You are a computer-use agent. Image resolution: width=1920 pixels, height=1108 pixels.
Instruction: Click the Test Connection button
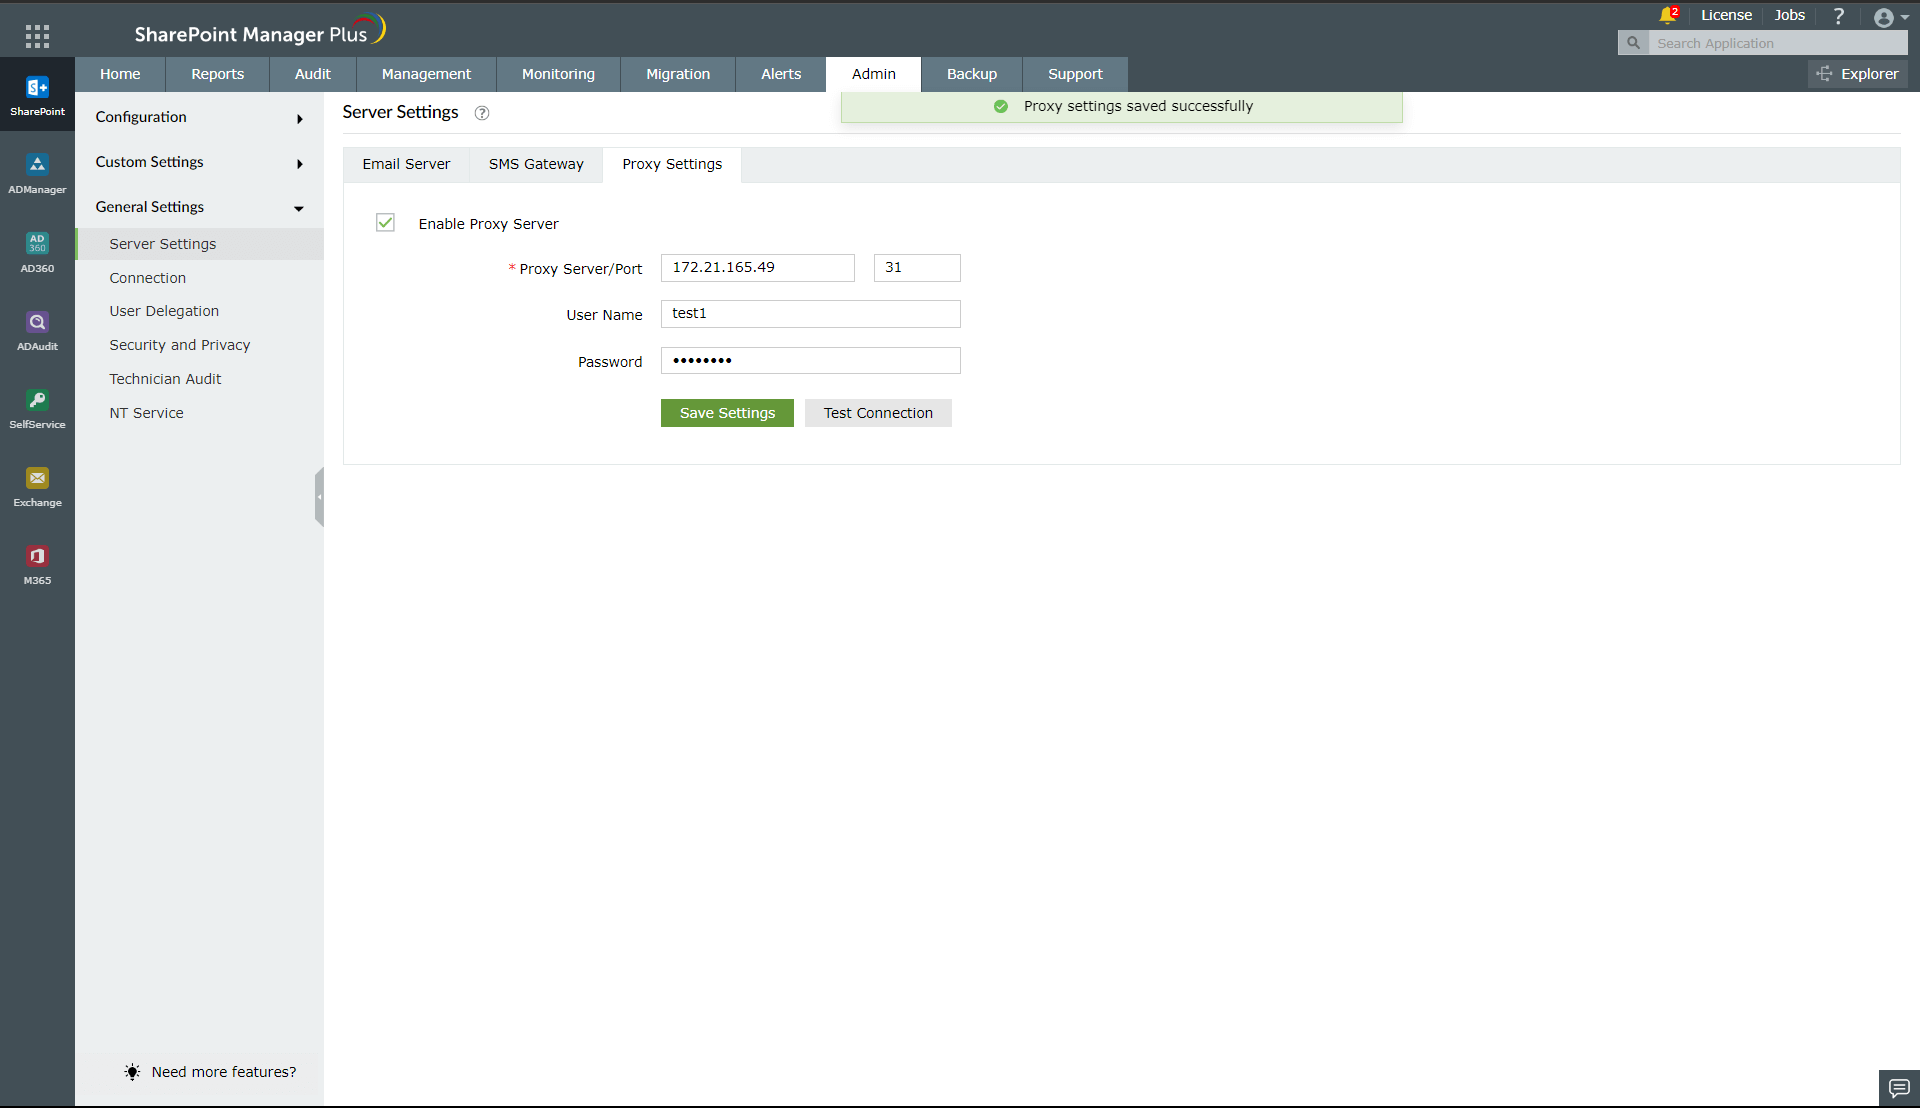pyautogui.click(x=877, y=412)
